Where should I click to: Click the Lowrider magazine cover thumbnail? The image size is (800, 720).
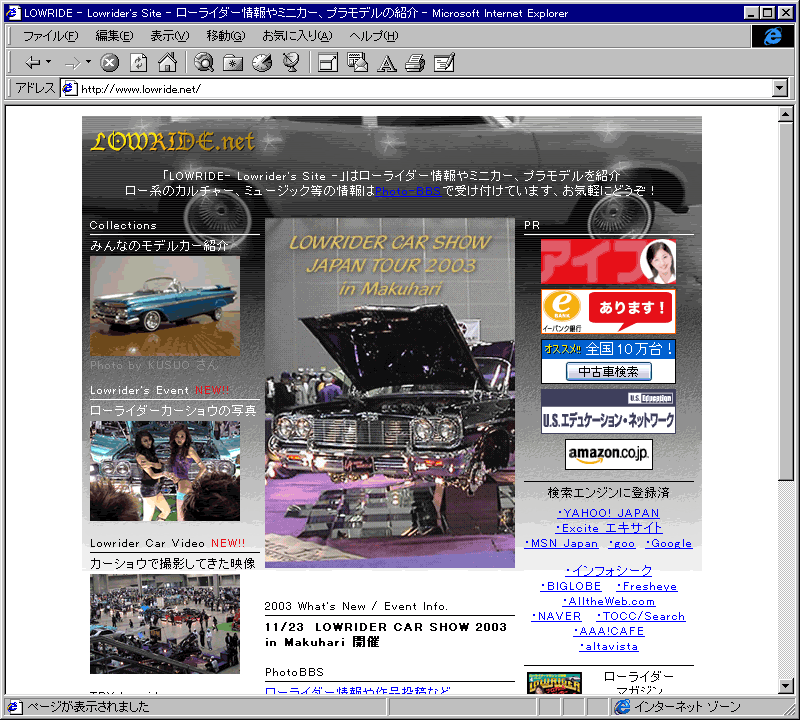555,683
